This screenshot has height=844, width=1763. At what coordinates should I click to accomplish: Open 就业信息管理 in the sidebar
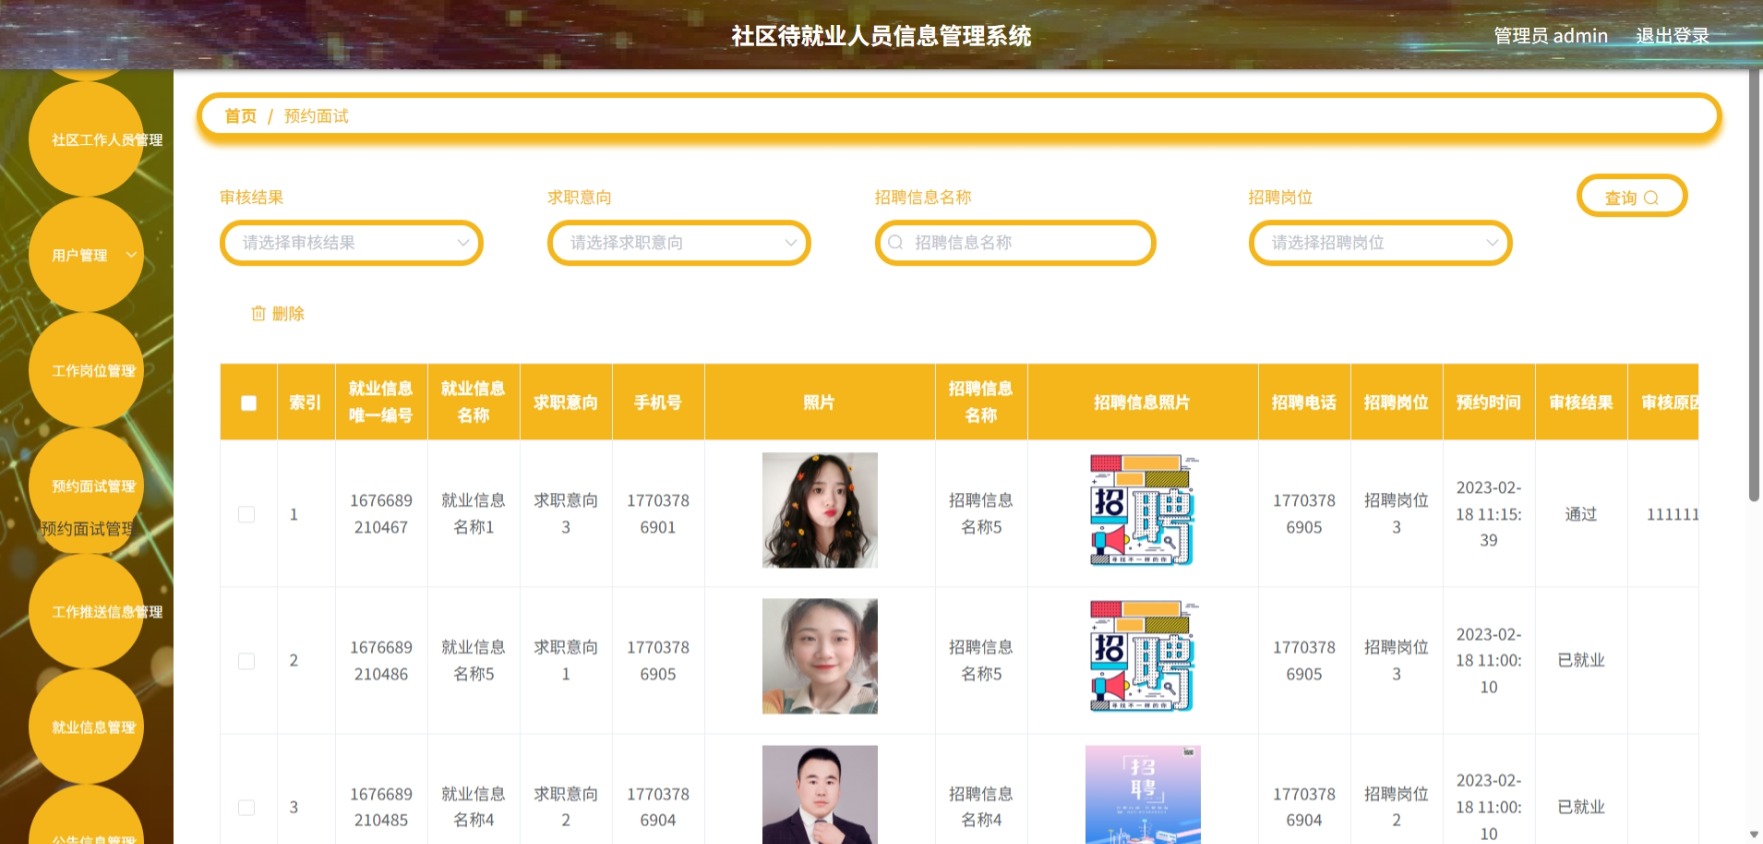click(86, 727)
